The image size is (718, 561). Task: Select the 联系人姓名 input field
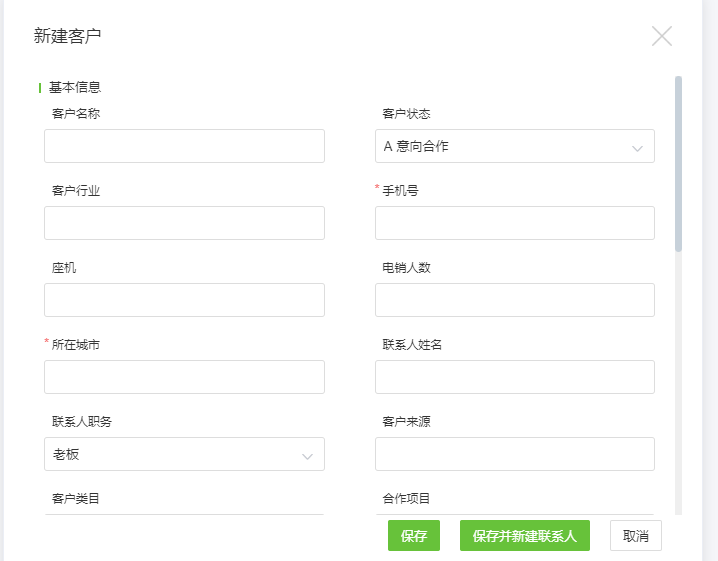tap(515, 377)
